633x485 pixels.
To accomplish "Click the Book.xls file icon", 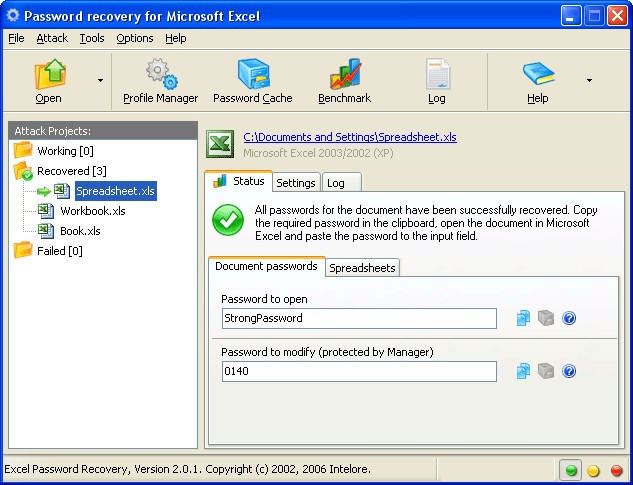I will click(x=46, y=231).
